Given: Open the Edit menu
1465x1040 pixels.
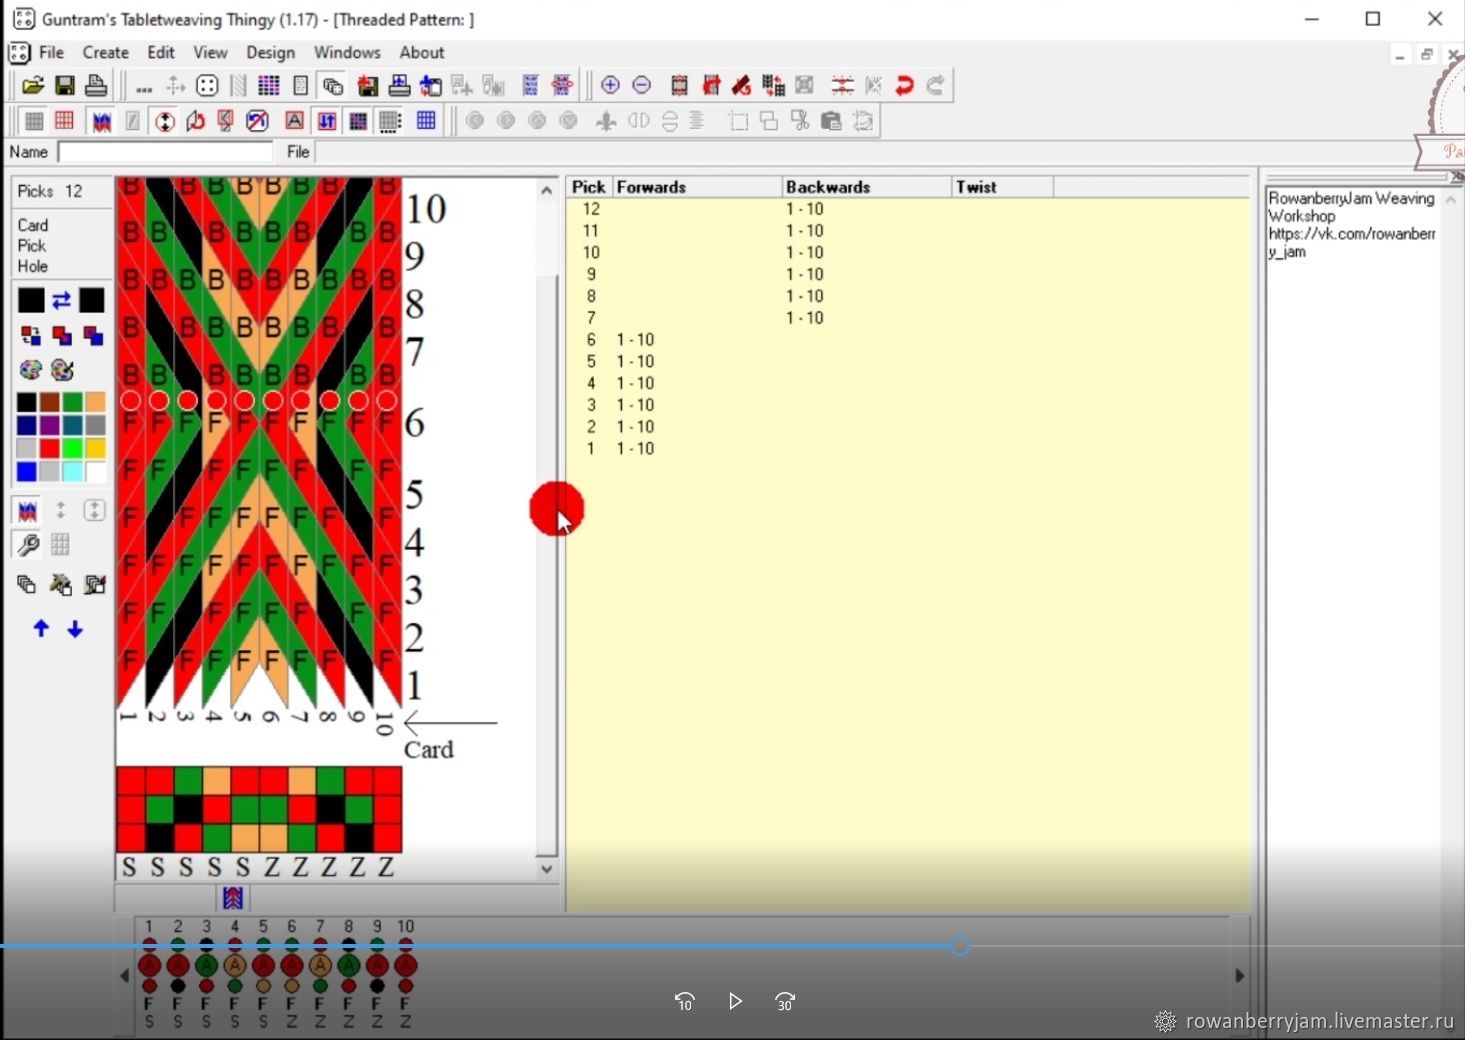Looking at the screenshot, I should tap(161, 52).
